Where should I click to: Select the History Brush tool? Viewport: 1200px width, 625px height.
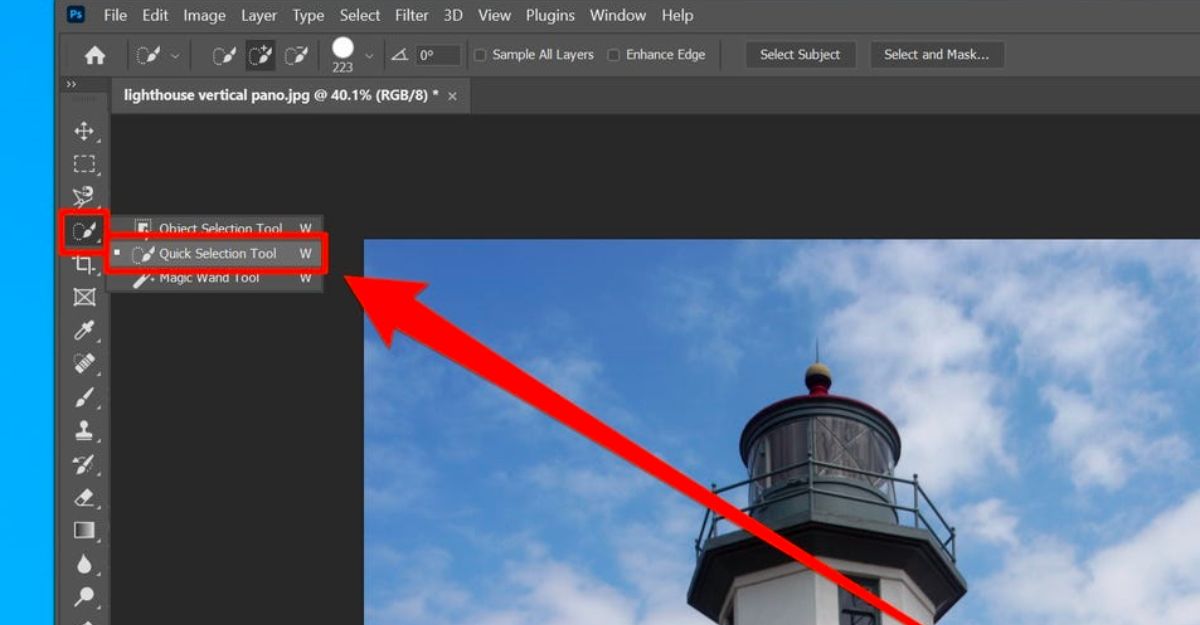84,464
